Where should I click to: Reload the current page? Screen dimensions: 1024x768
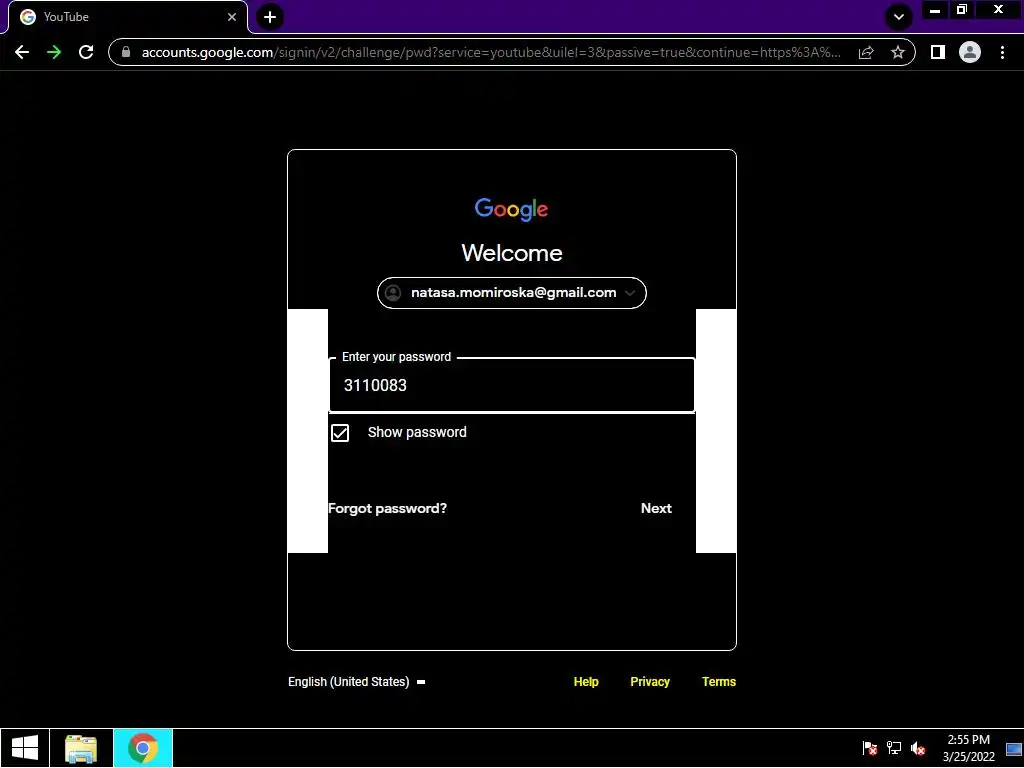[x=86, y=52]
